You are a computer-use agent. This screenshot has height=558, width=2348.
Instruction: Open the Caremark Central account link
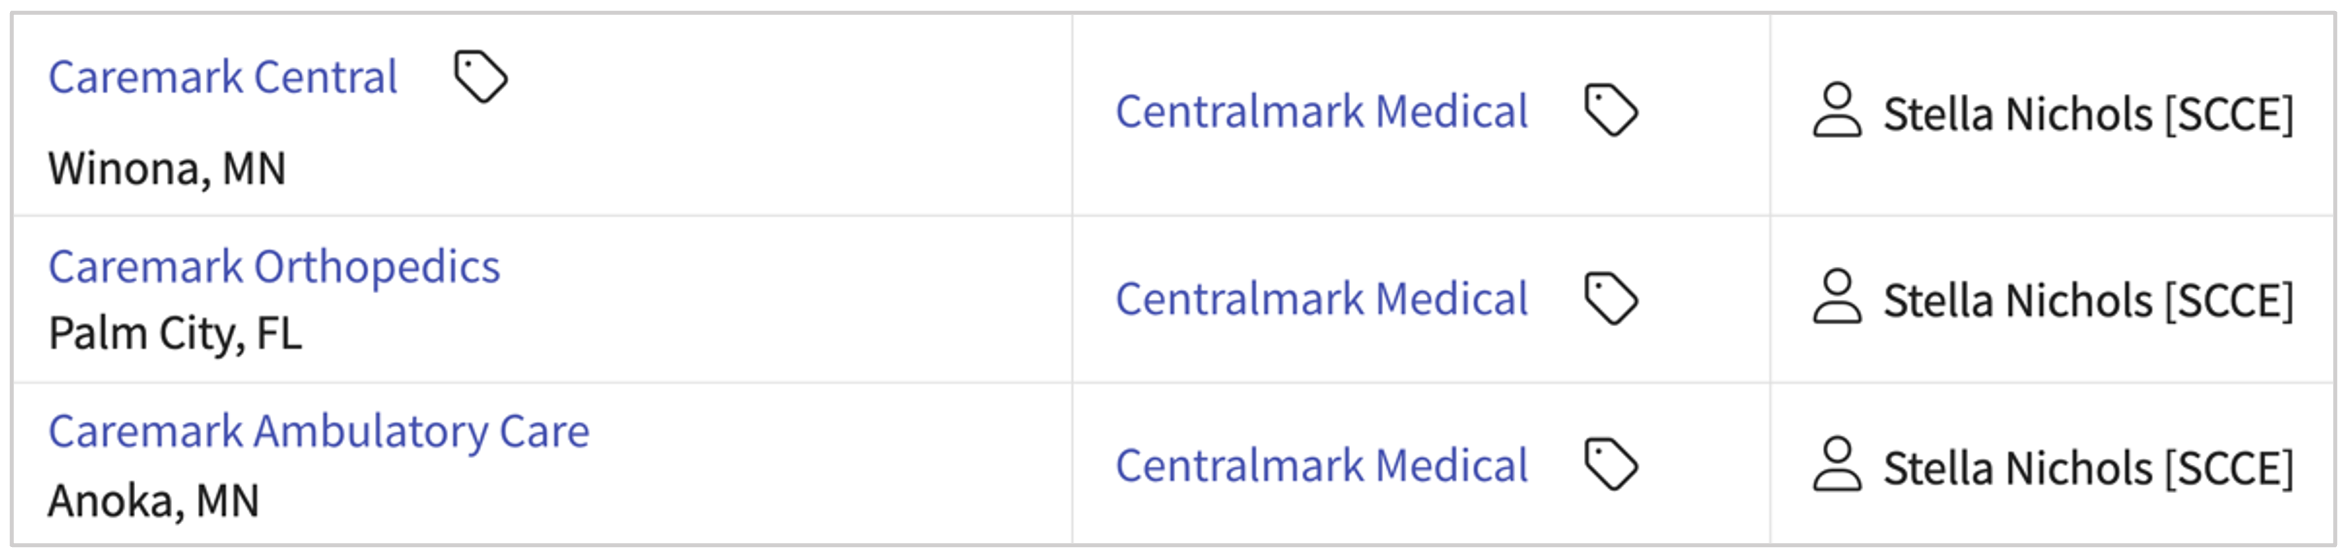click(223, 77)
